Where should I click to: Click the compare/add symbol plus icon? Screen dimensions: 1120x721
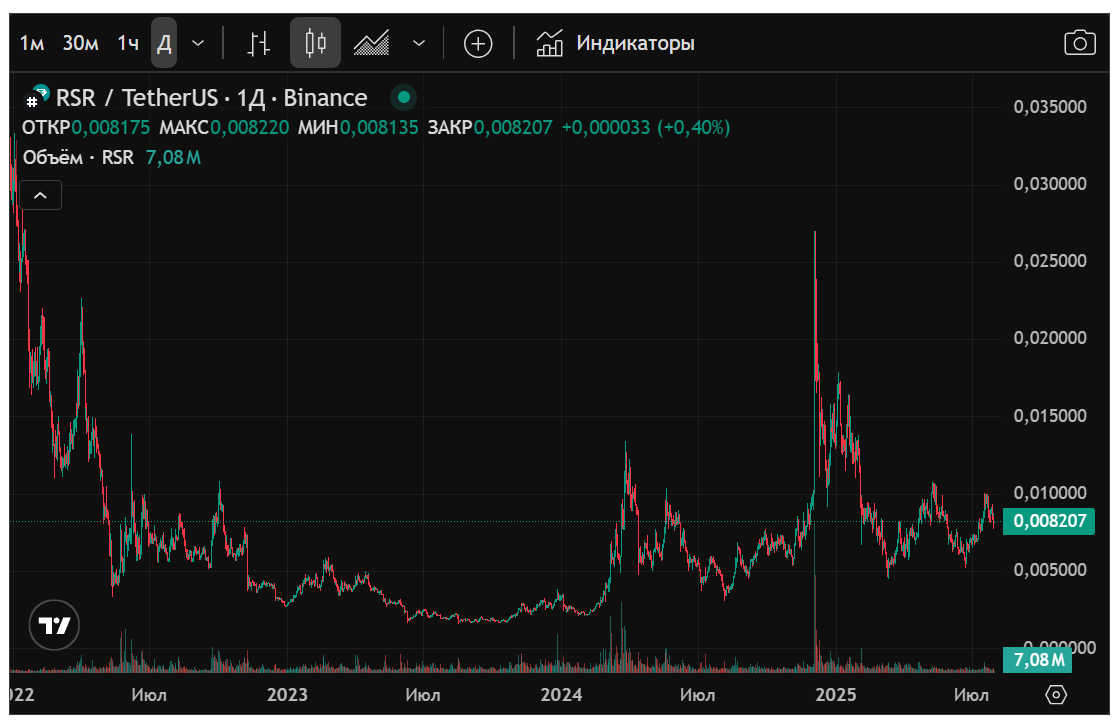[478, 44]
